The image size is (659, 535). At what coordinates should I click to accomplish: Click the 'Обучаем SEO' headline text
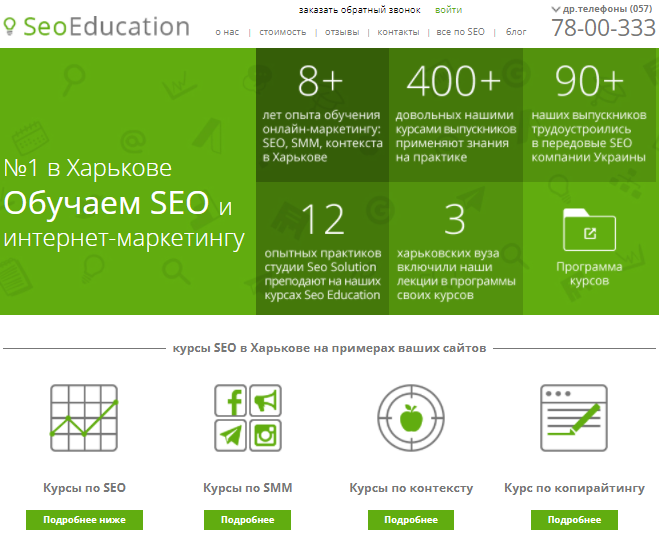point(106,203)
